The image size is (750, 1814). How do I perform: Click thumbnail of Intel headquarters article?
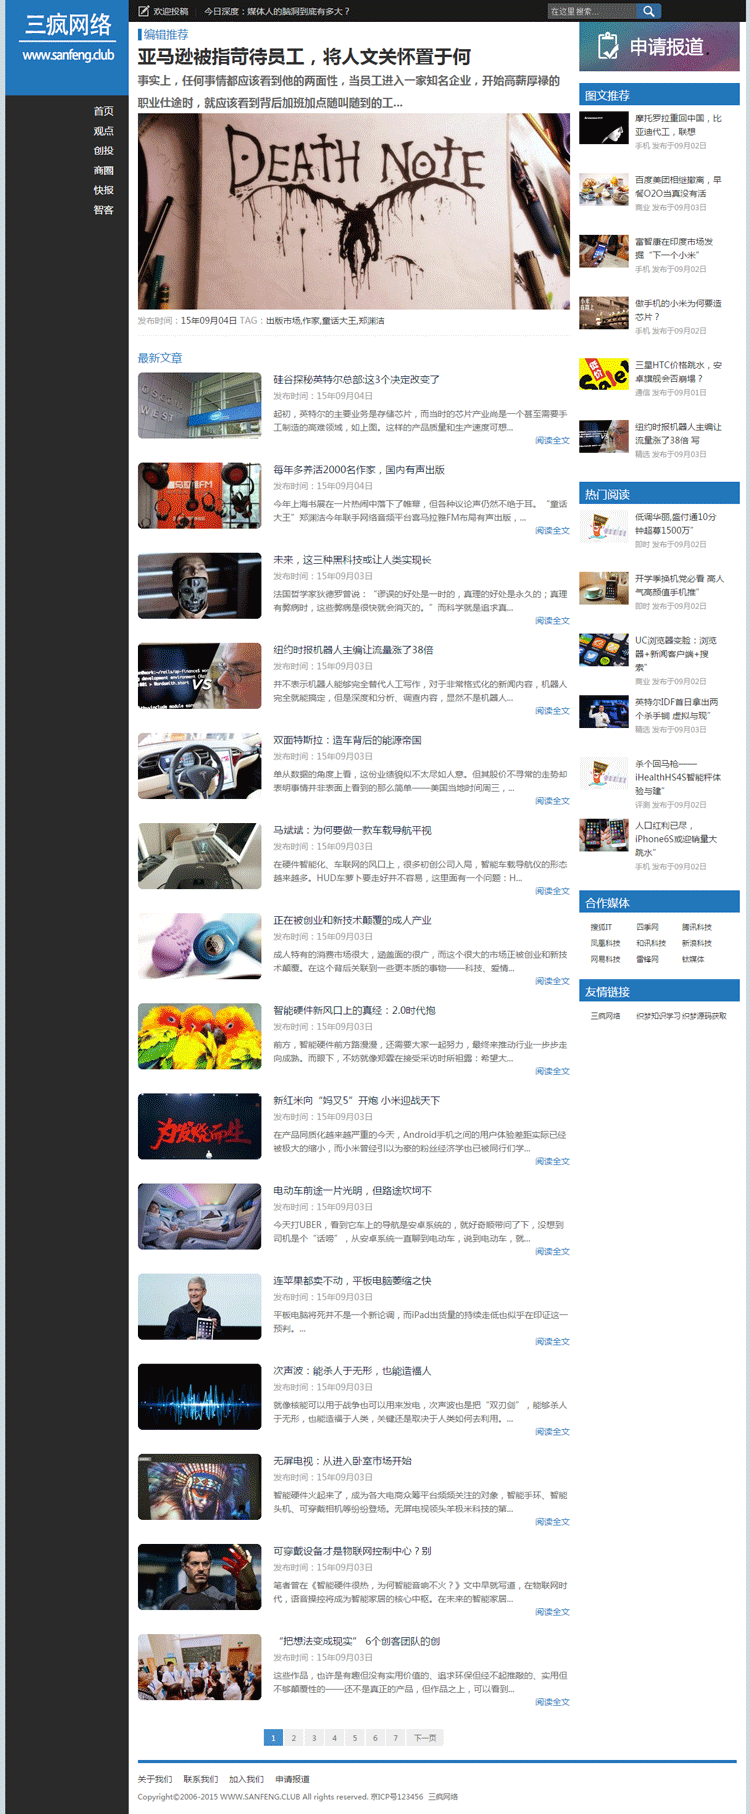(199, 406)
